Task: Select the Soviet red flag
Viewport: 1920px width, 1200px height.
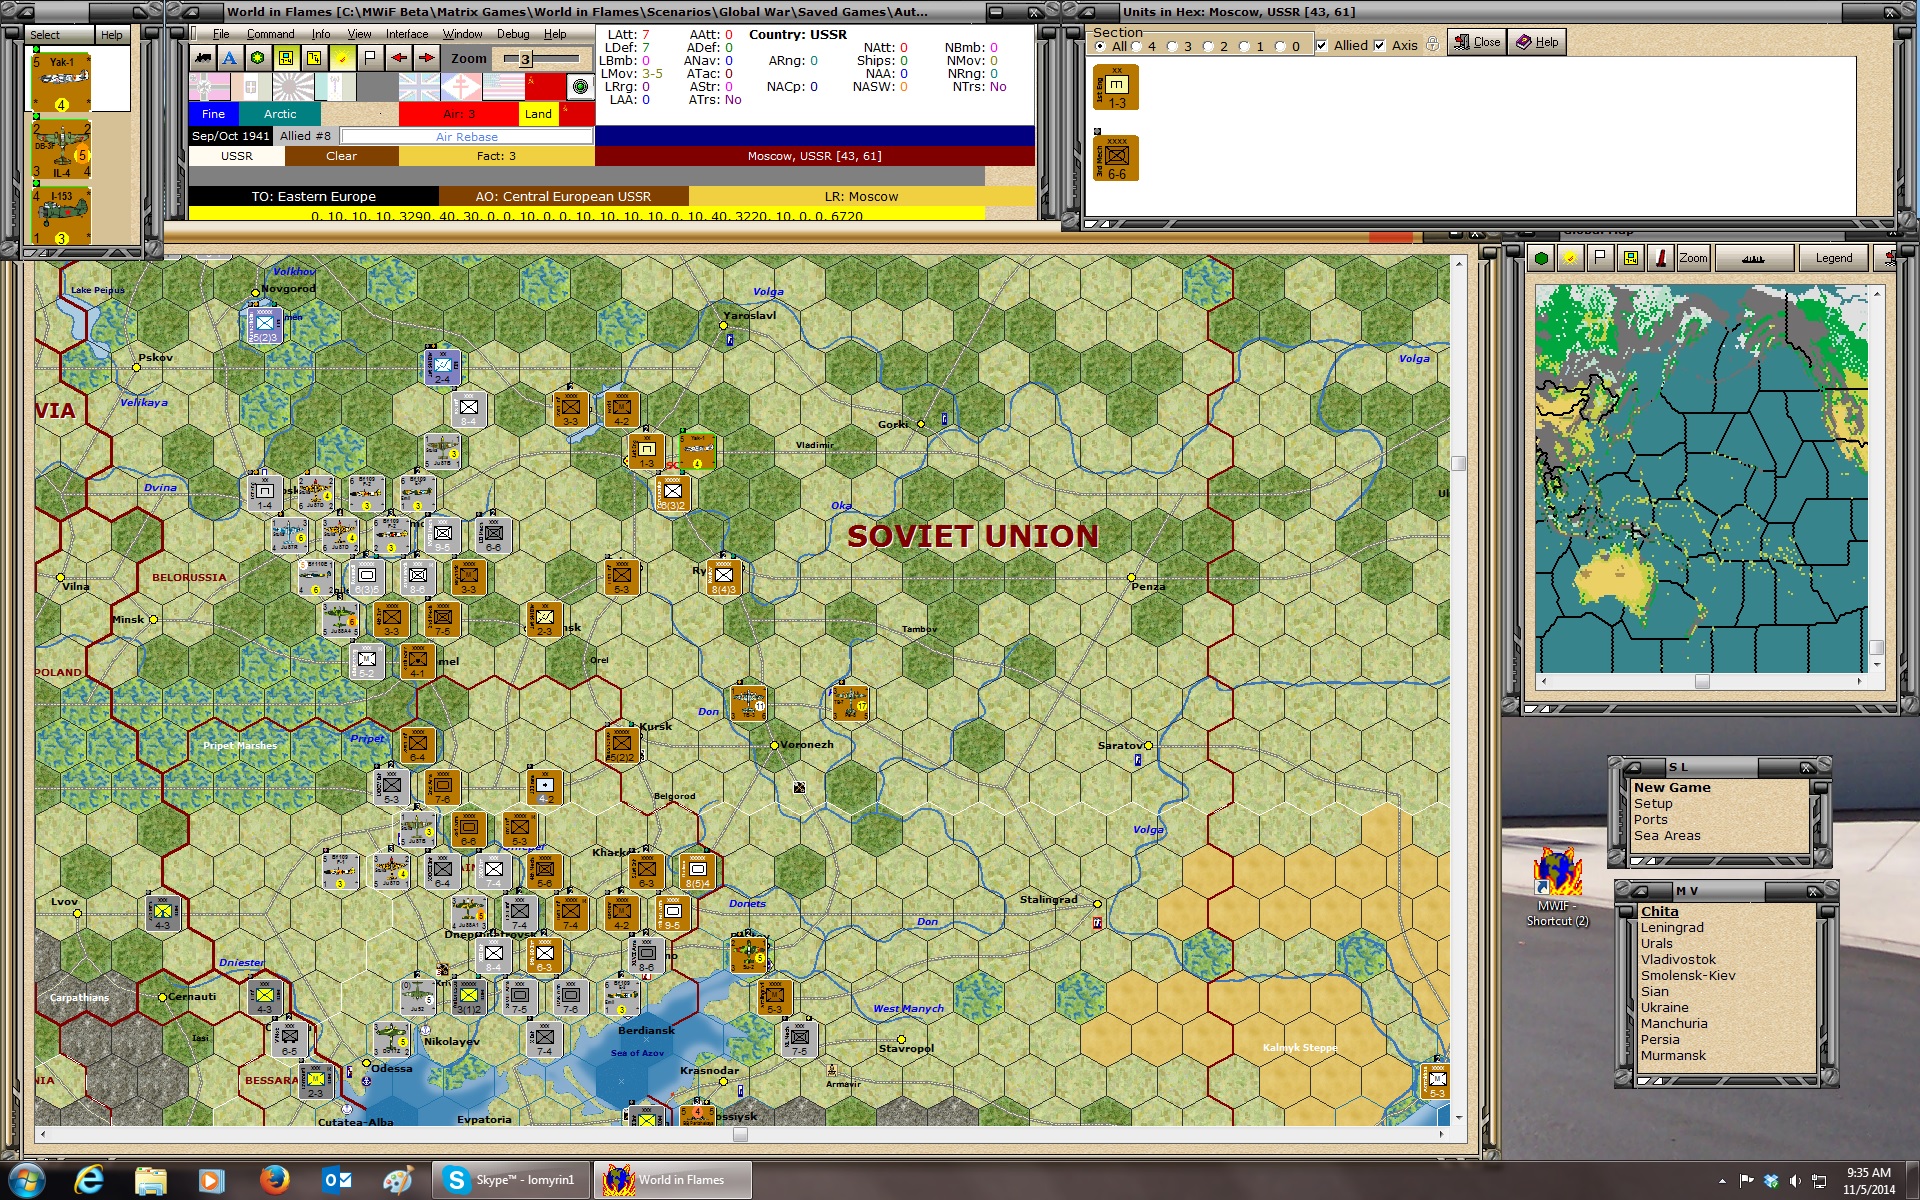Action: pyautogui.click(x=545, y=87)
